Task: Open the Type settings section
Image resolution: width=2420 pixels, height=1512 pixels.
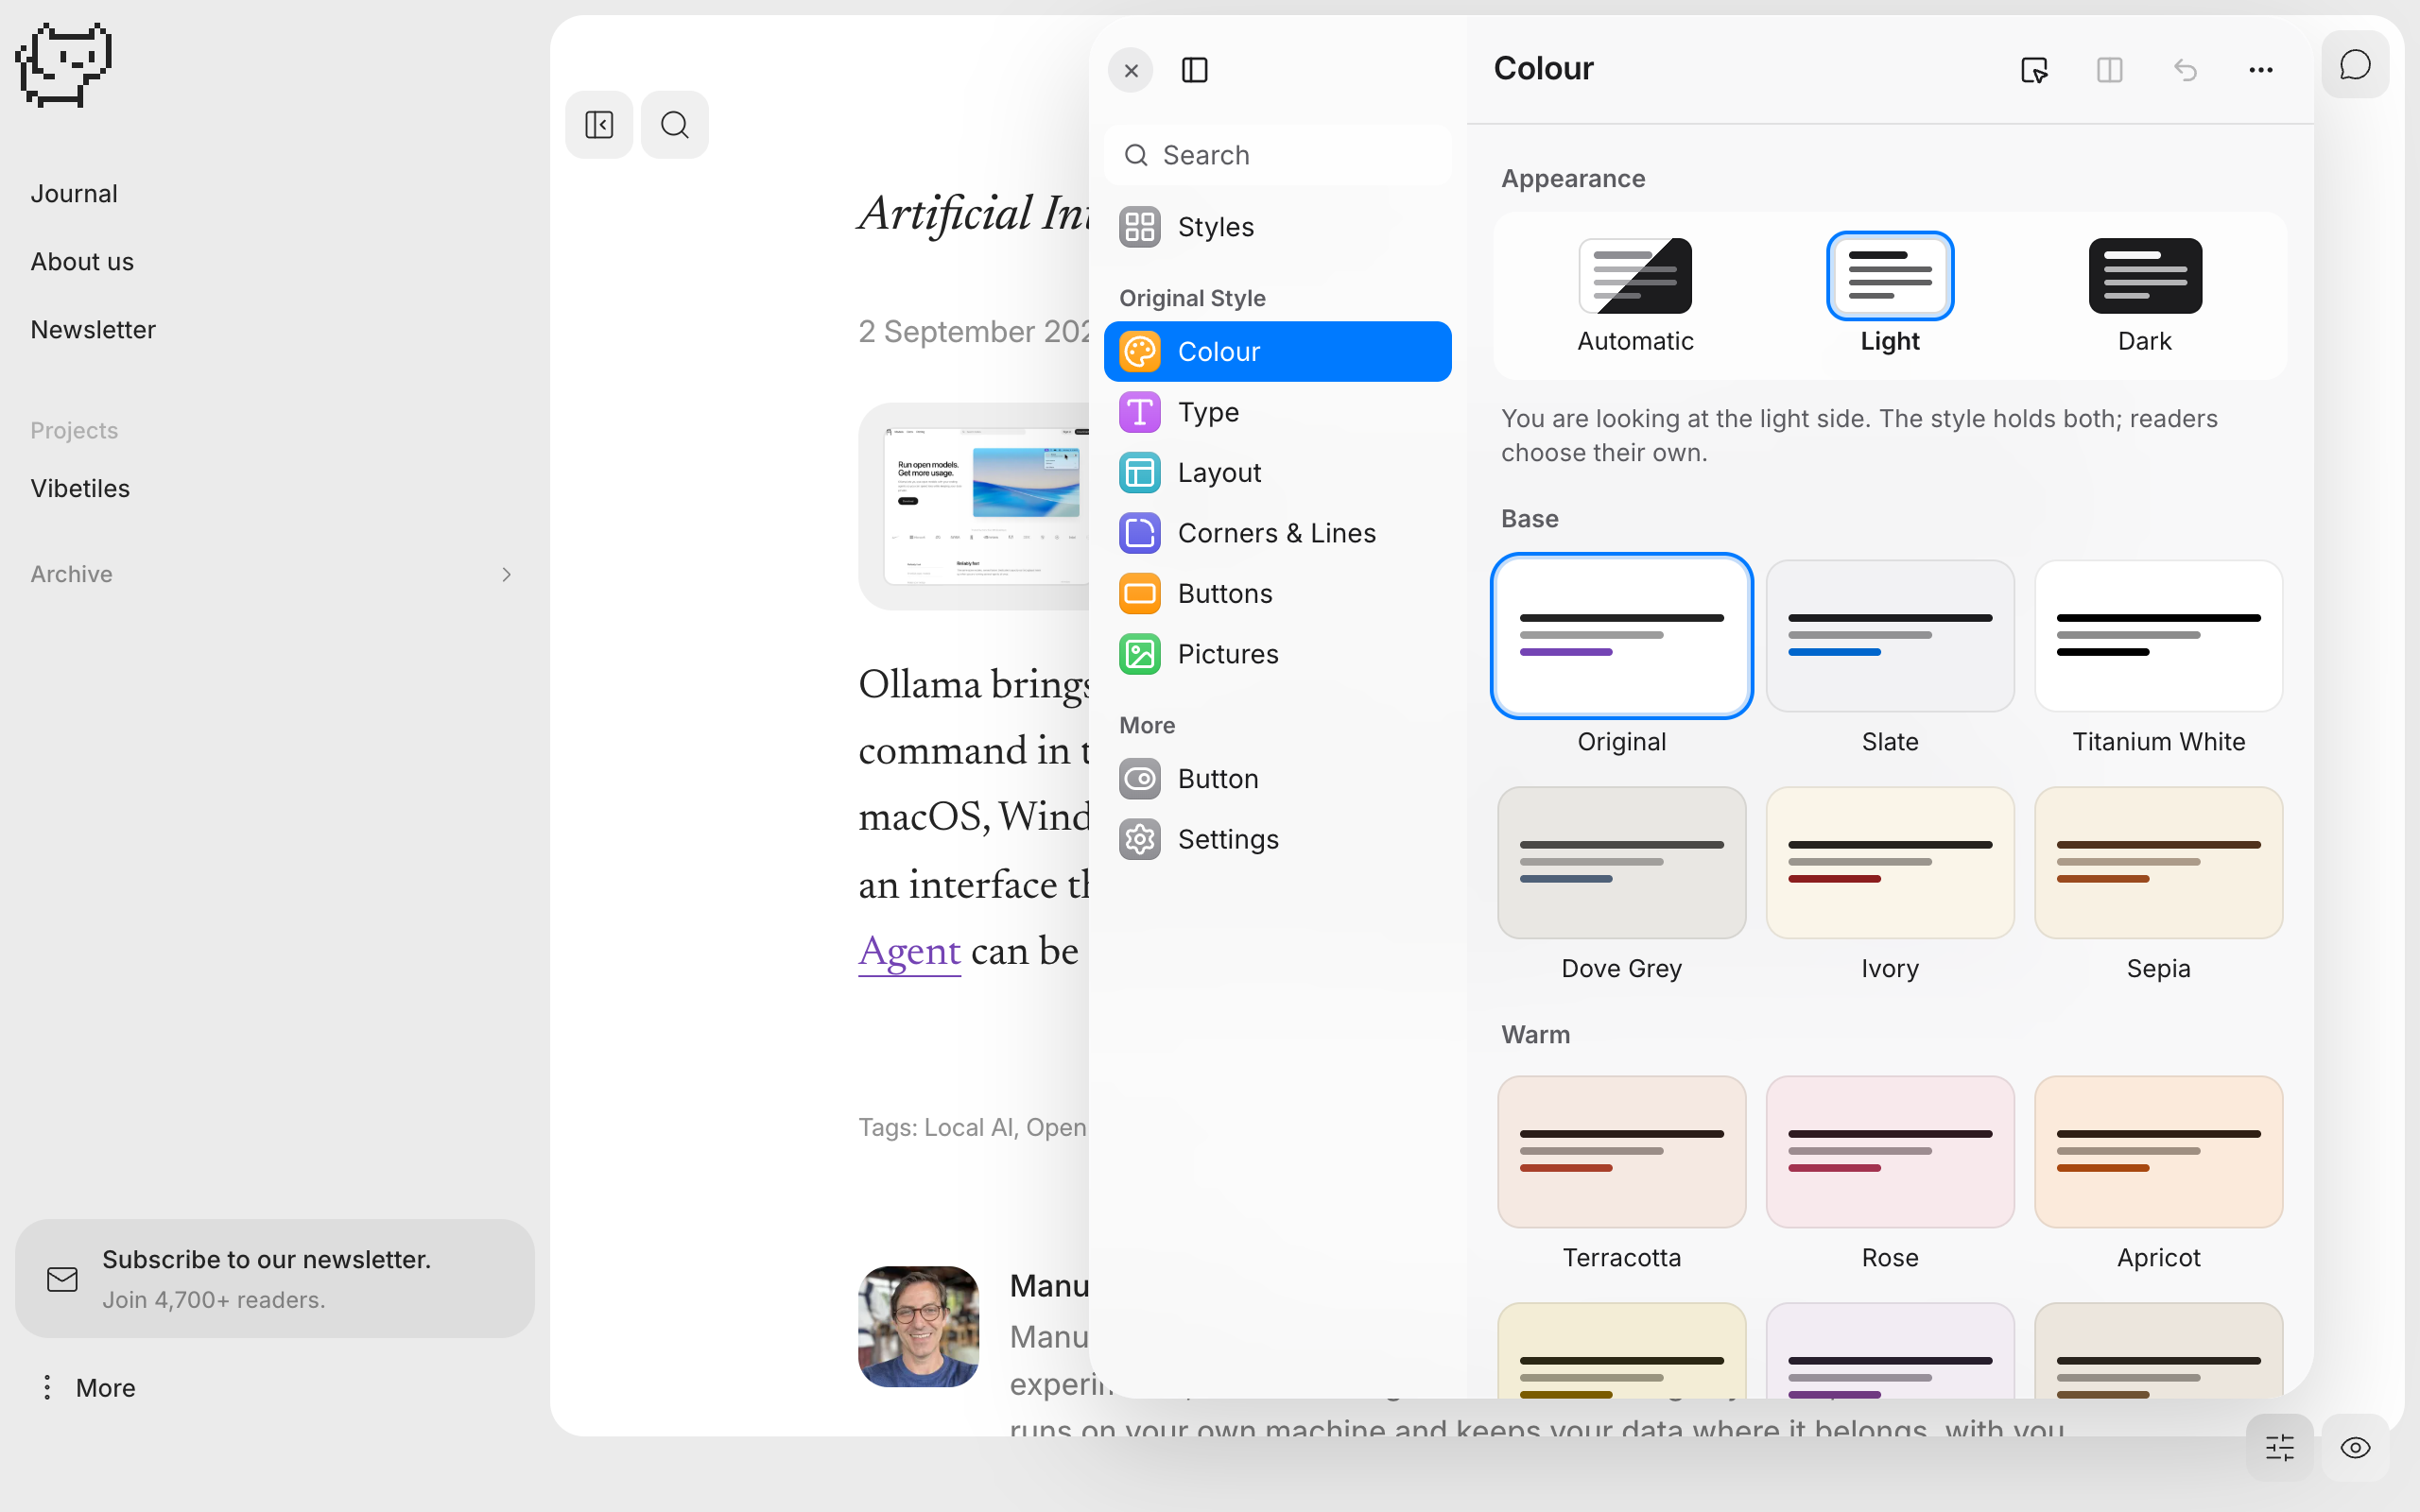Action: pyautogui.click(x=1278, y=412)
